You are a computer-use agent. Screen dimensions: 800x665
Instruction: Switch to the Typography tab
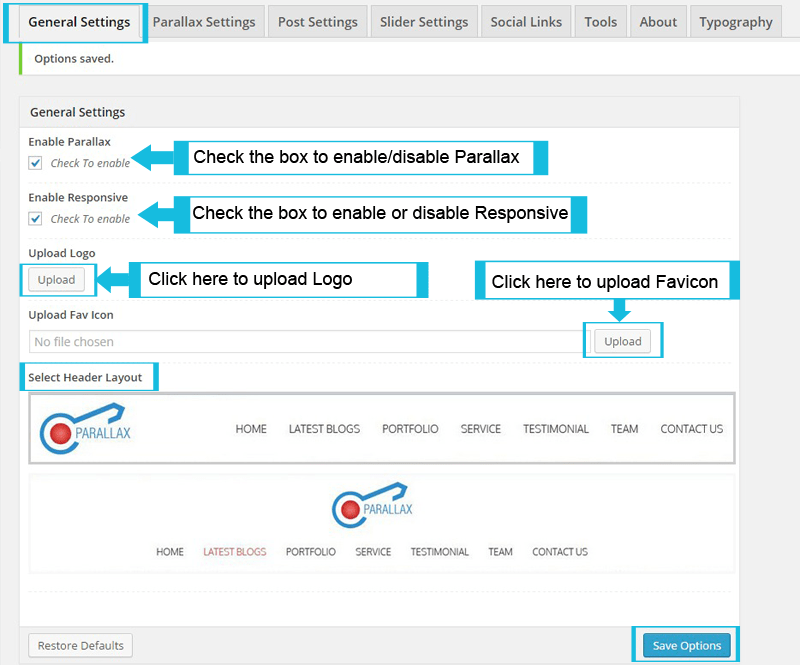[x=735, y=22]
